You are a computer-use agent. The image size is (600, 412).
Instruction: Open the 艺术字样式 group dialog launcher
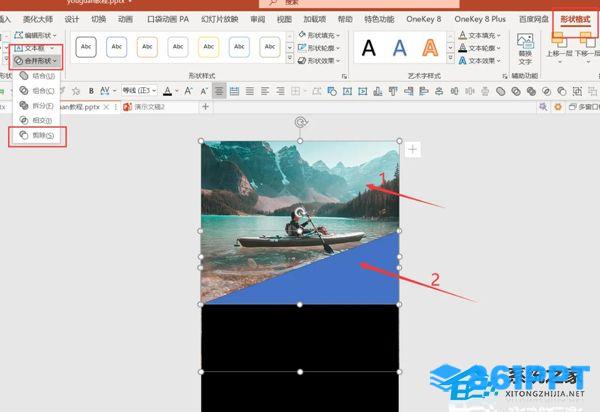pyautogui.click(x=505, y=77)
